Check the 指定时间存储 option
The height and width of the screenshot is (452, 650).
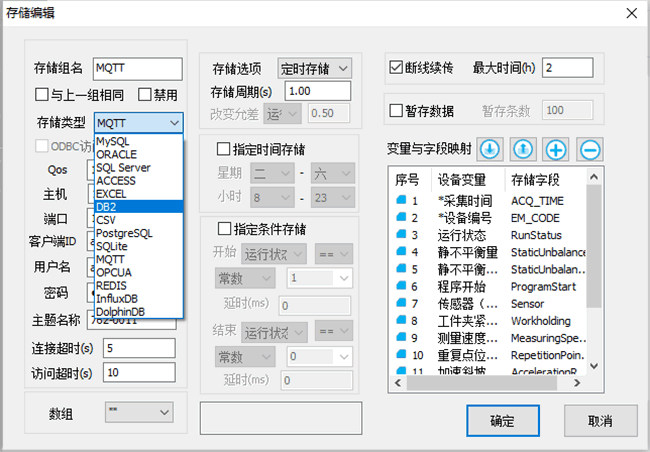[x=224, y=149]
